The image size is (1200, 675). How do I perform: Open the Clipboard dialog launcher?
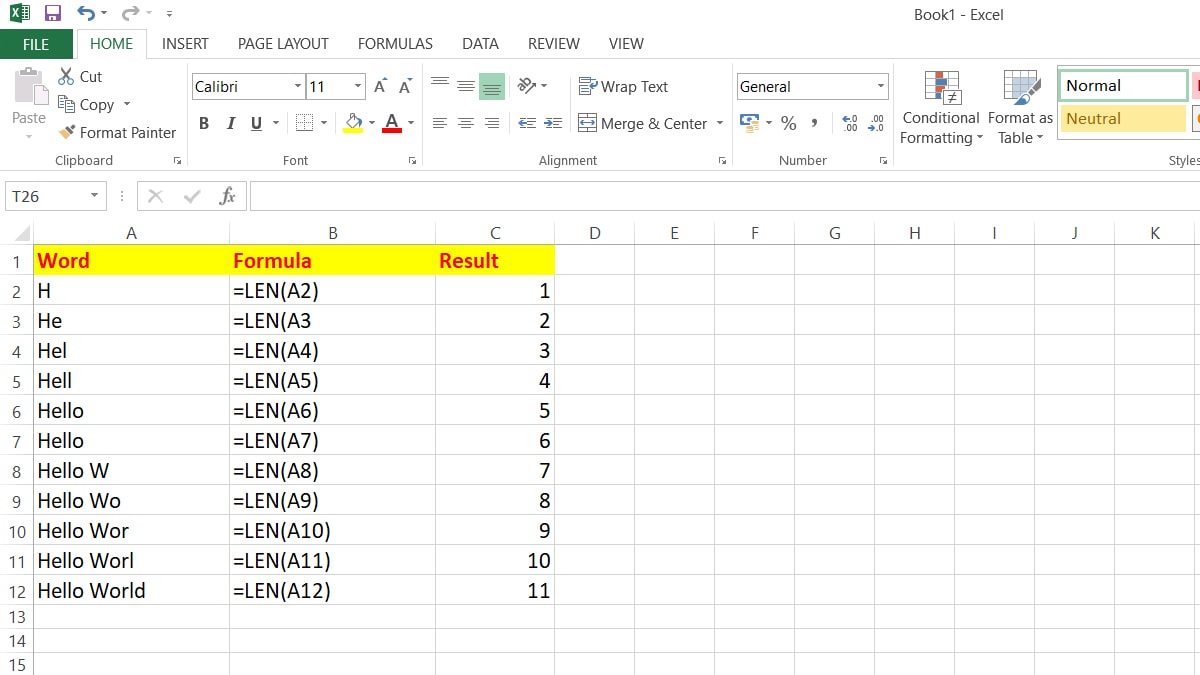(x=177, y=161)
